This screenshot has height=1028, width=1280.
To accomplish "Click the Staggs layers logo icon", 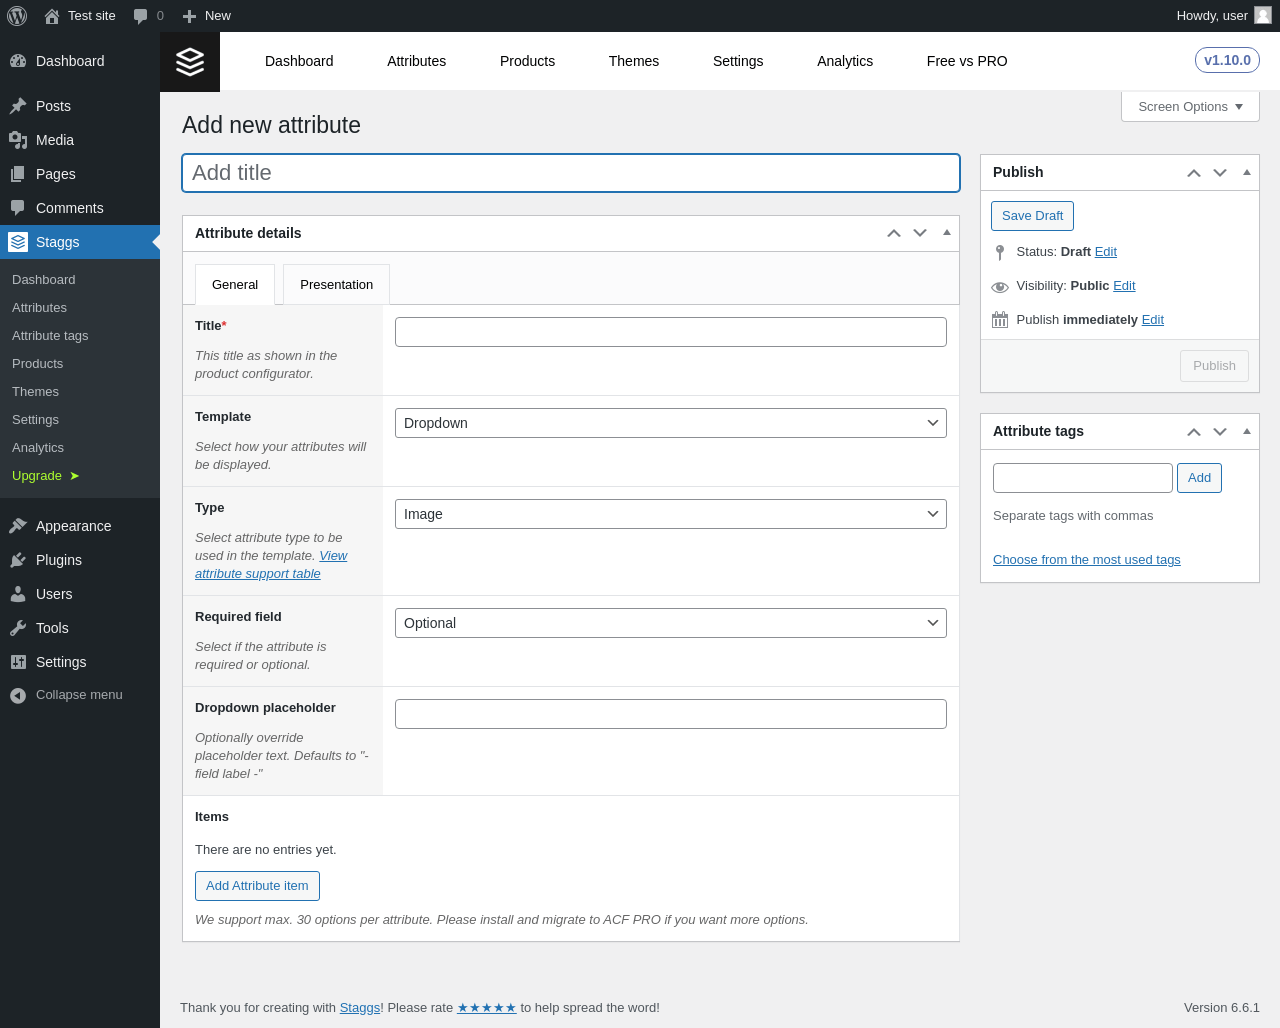I will (x=190, y=62).
